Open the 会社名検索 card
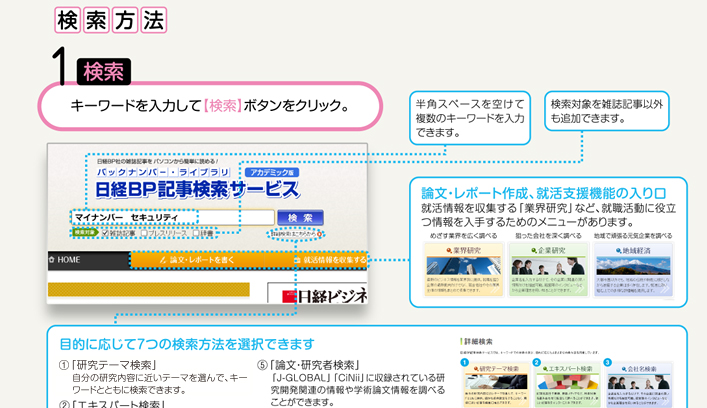Image resolution: width=707 pixels, height=408 pixels. click(x=639, y=385)
